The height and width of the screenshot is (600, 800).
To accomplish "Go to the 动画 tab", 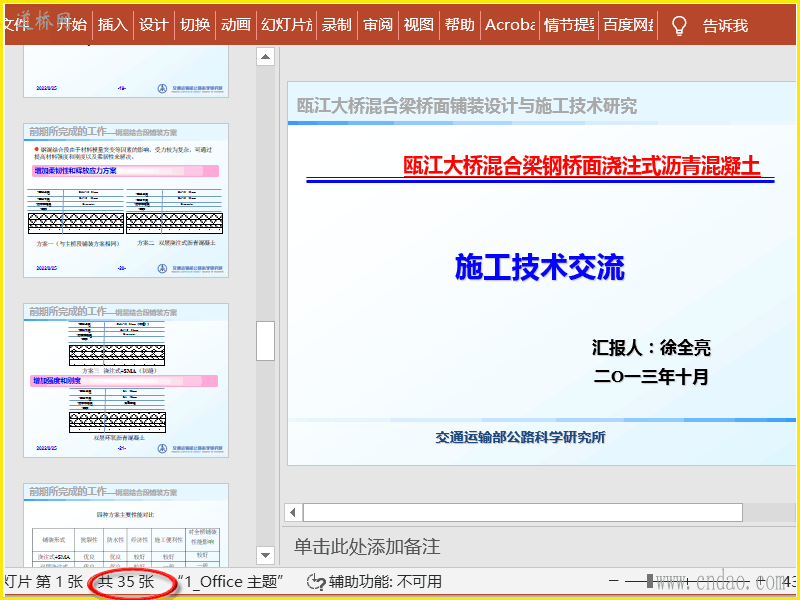I will pos(236,24).
